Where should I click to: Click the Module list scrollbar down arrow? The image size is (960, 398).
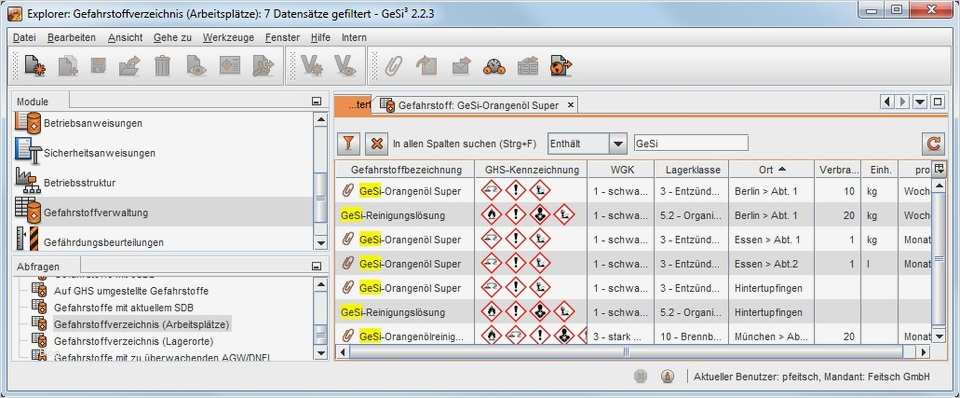[x=320, y=243]
